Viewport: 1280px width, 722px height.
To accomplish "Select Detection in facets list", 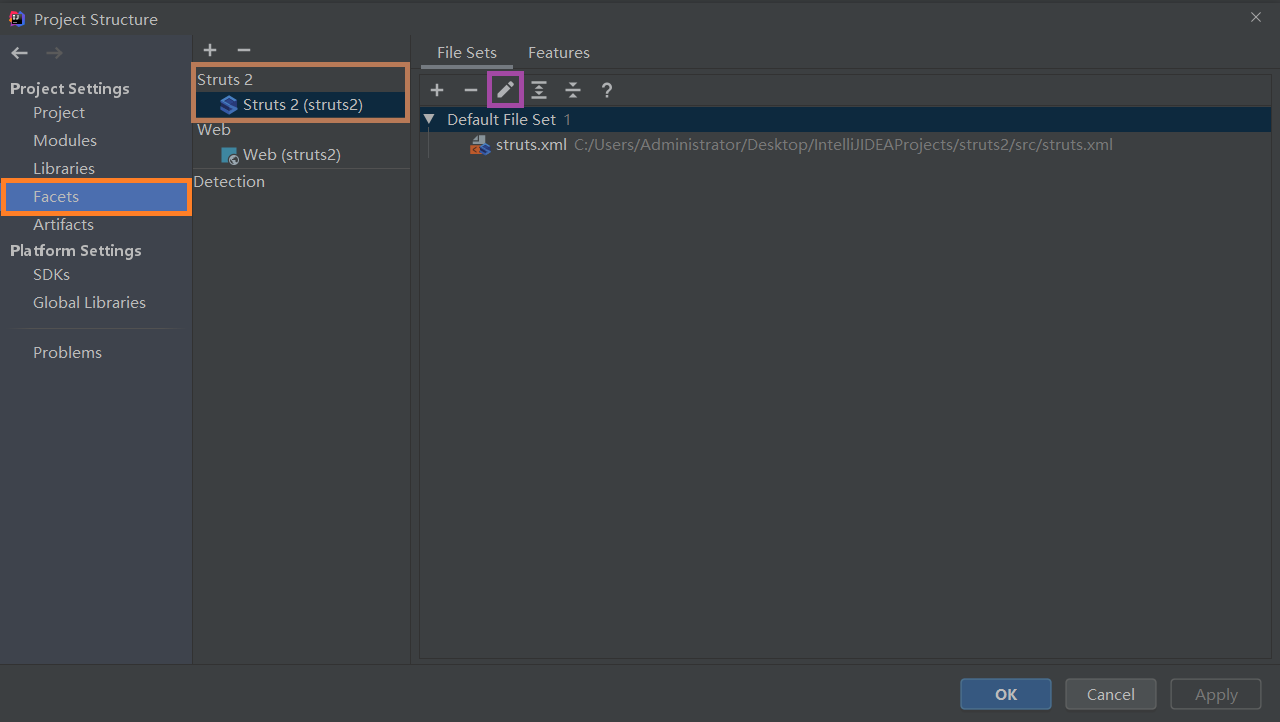I will [x=229, y=182].
